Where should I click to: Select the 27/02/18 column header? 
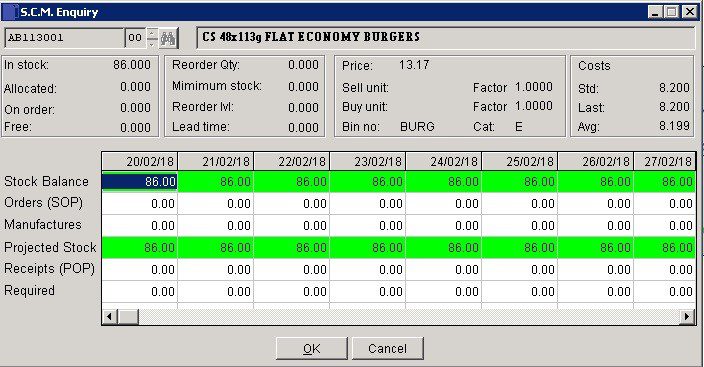point(664,161)
